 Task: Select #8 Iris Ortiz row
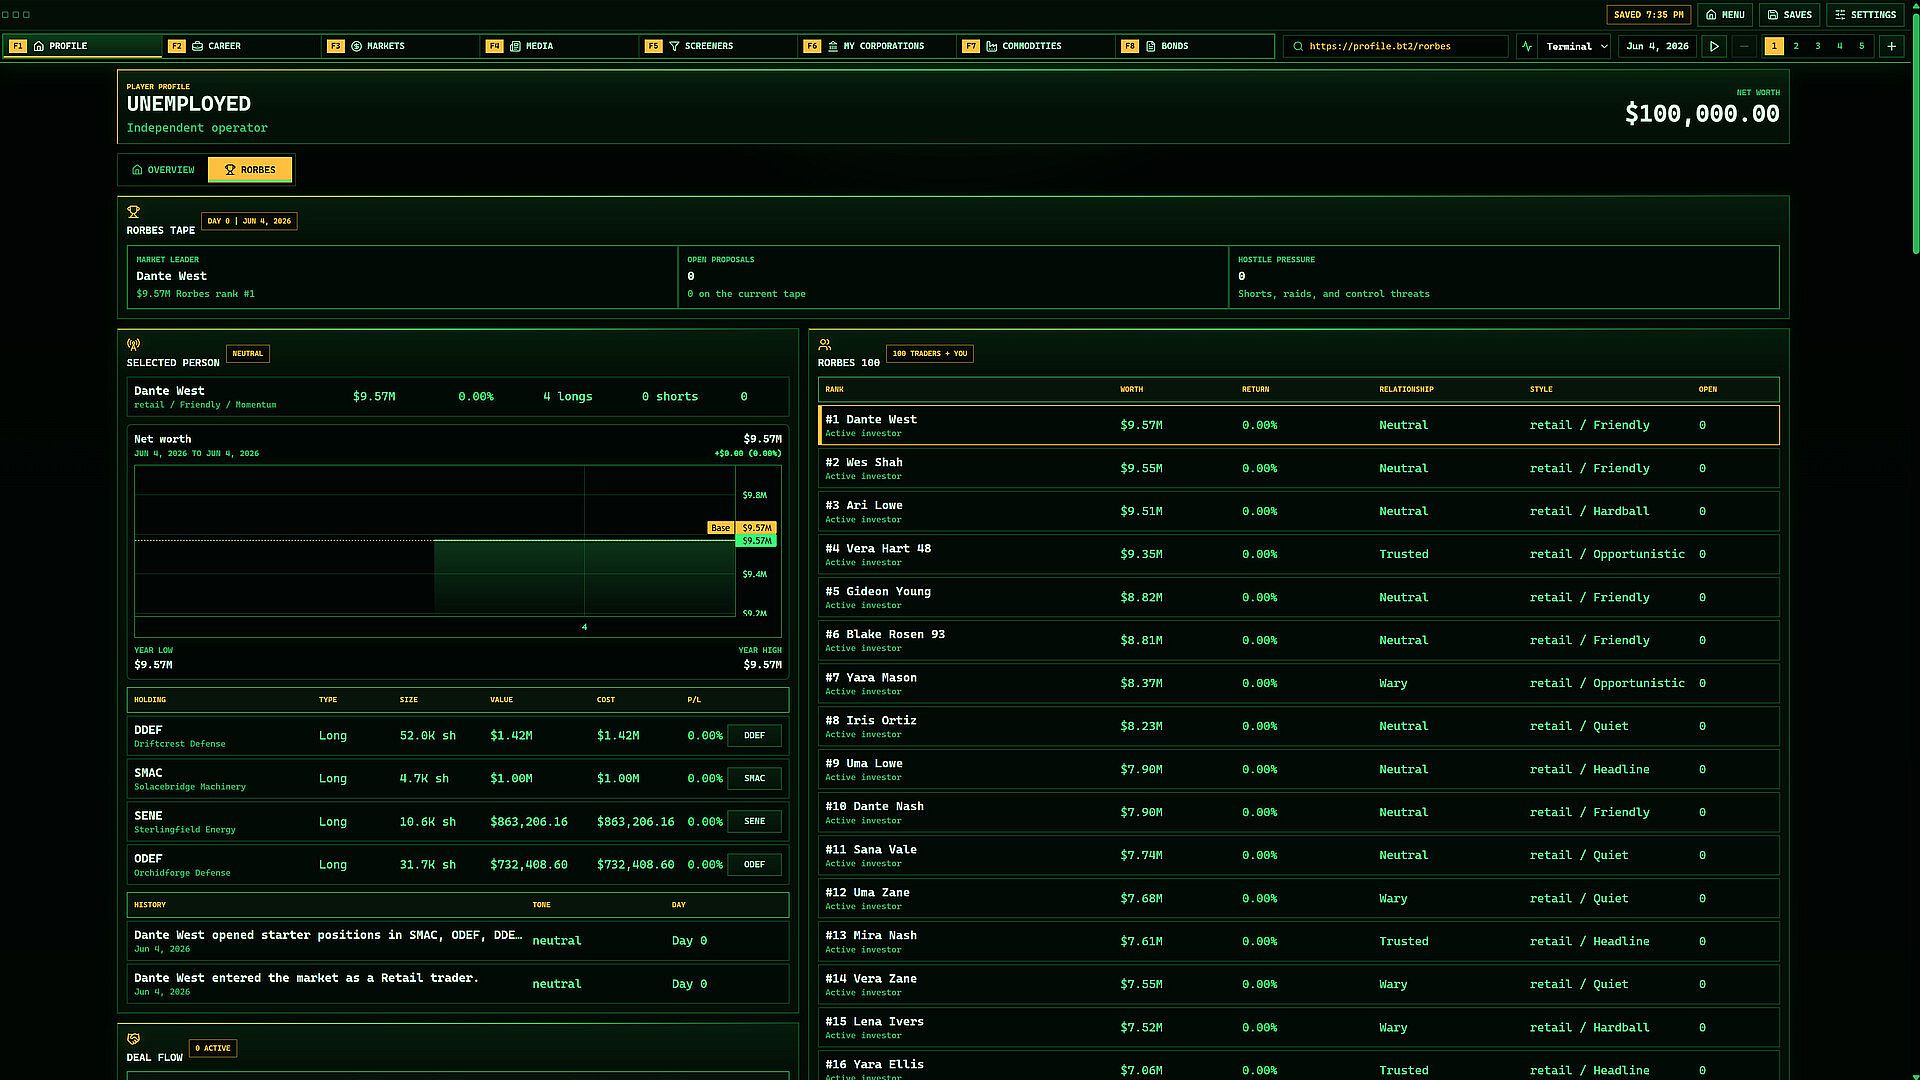[x=1299, y=726]
